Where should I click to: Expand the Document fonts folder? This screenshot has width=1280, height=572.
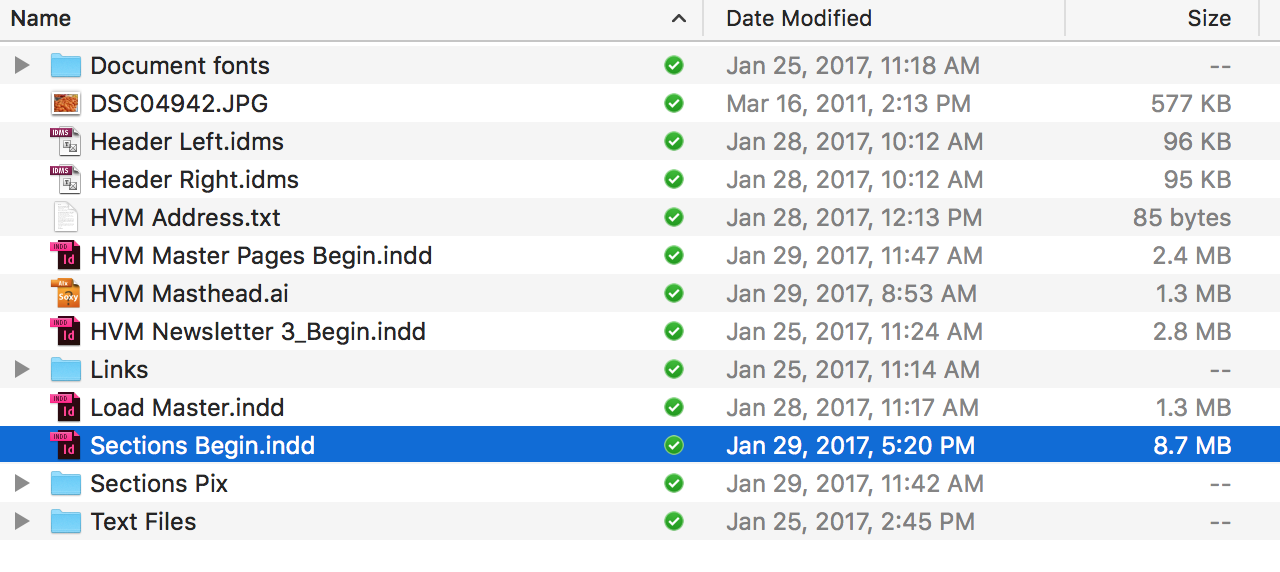[x=22, y=66]
